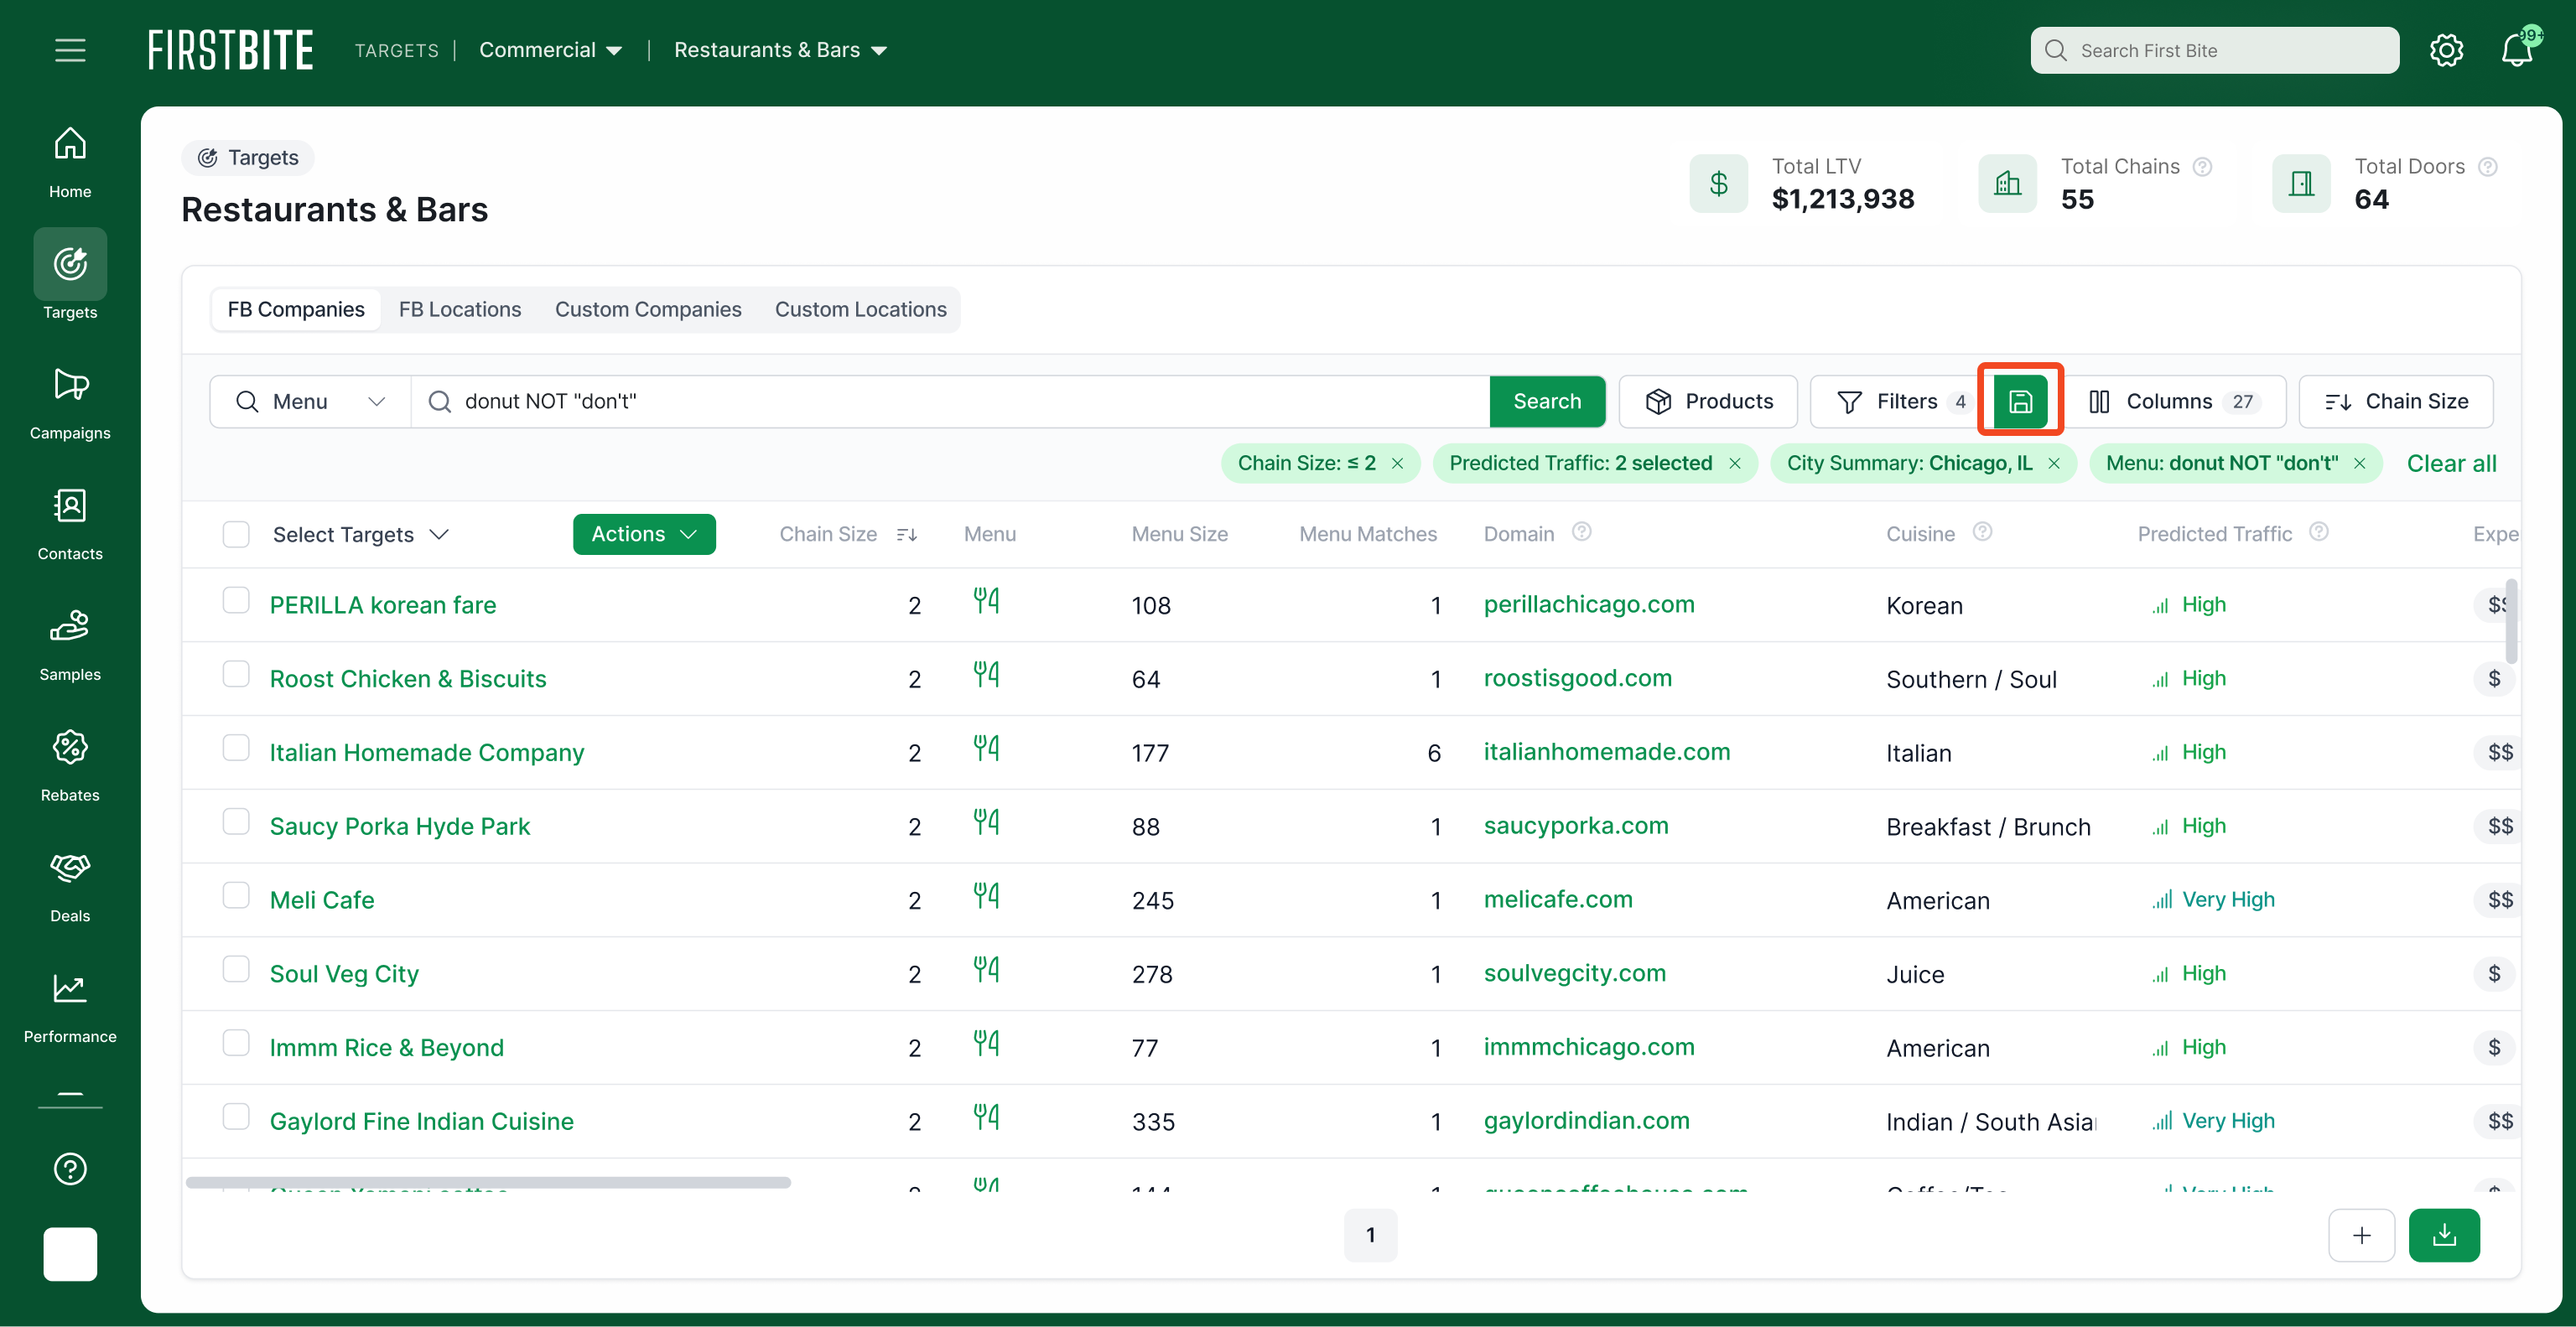Open the Columns selector

tap(2174, 401)
